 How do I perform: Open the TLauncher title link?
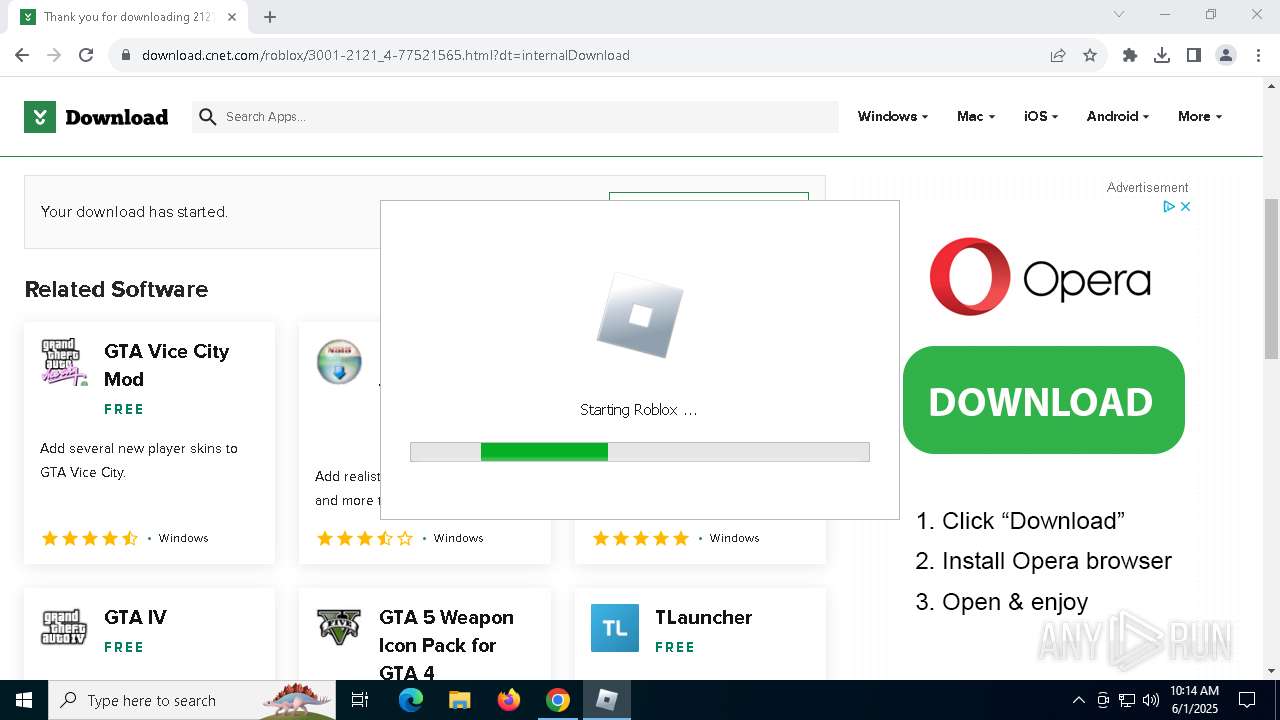[703, 617]
